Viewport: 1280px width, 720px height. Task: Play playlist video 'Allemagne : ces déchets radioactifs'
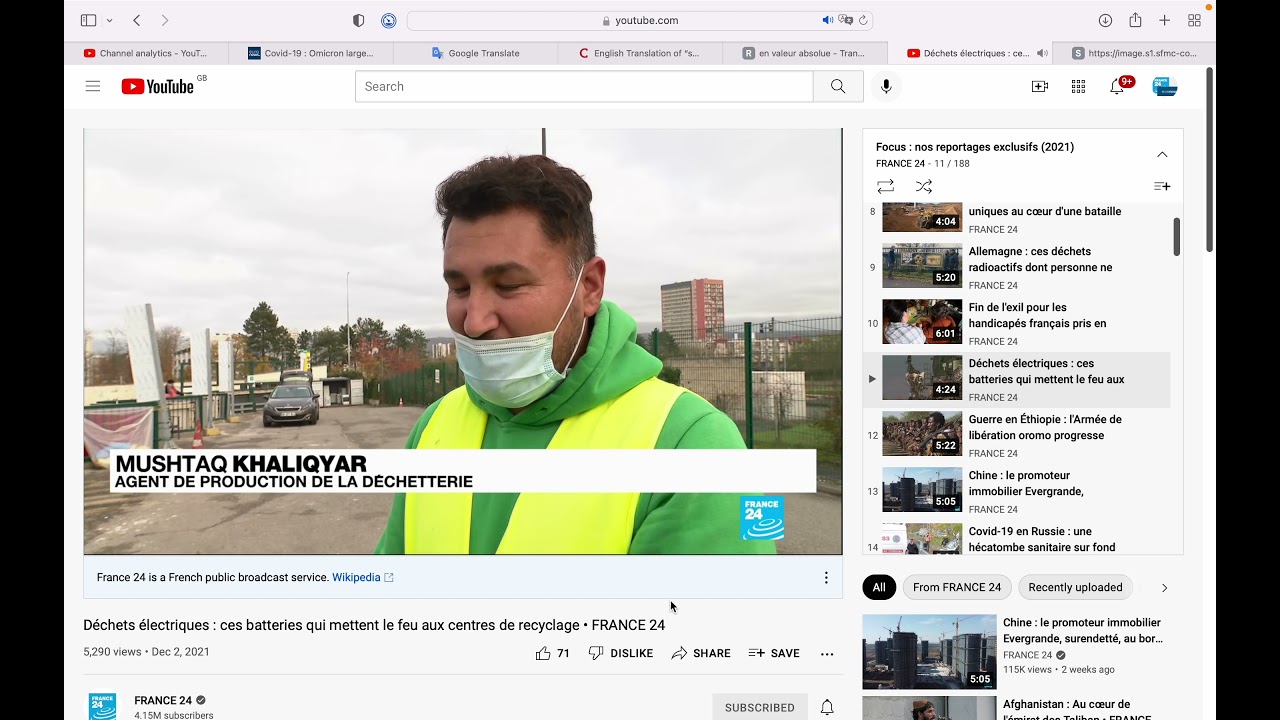click(1016, 267)
